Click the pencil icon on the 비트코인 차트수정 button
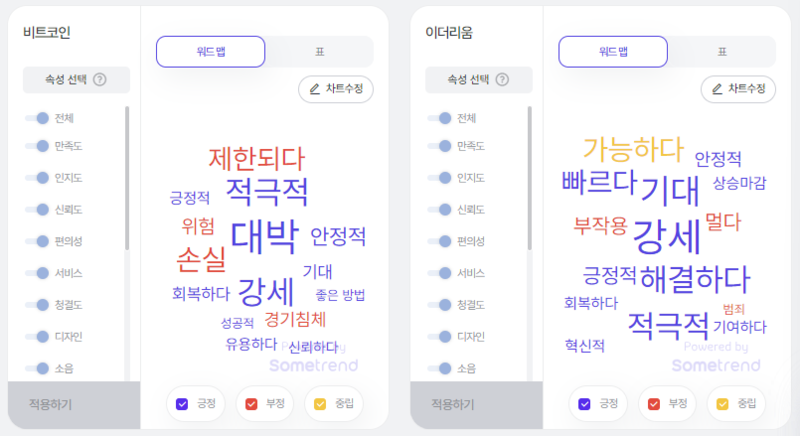This screenshot has height=436, width=800. [x=315, y=89]
